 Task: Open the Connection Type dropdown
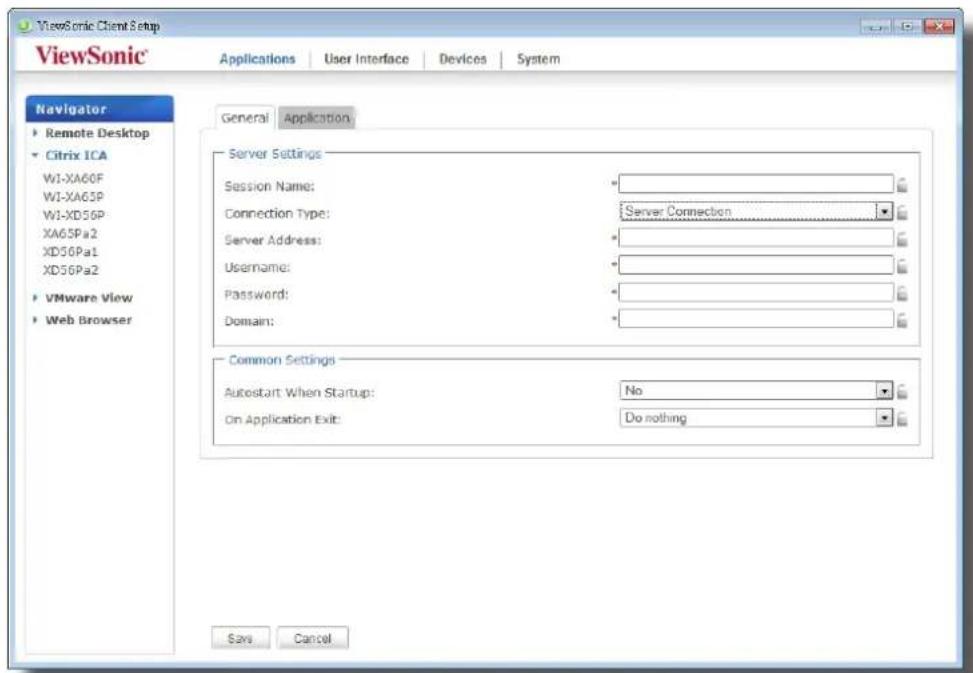point(756,212)
